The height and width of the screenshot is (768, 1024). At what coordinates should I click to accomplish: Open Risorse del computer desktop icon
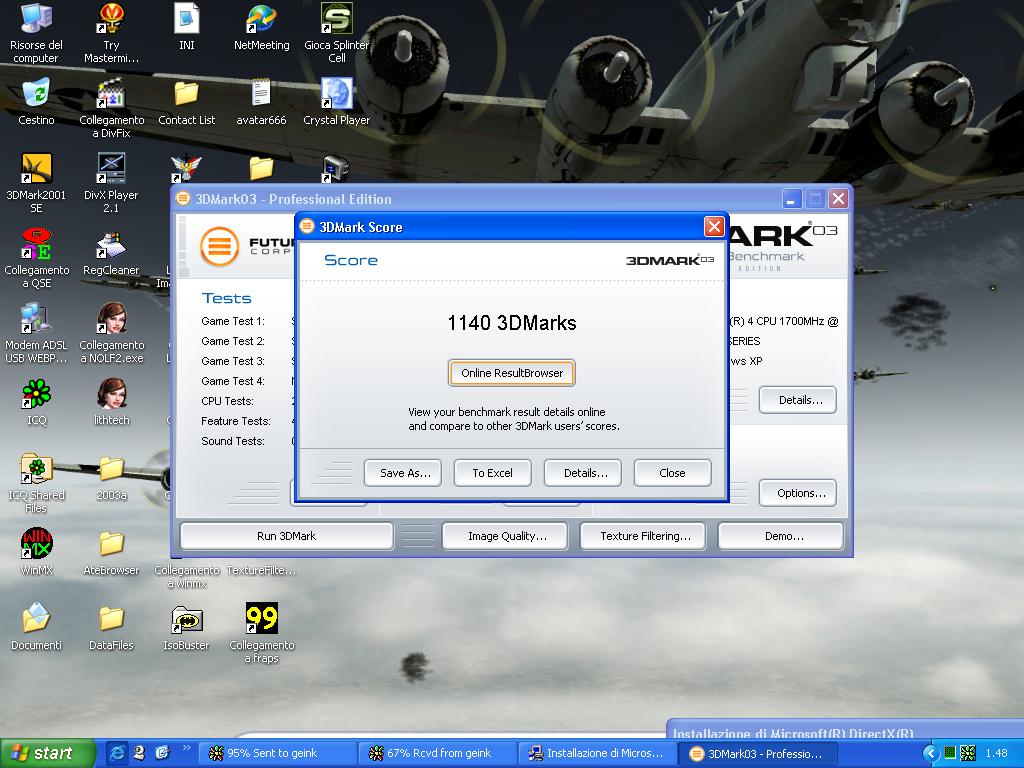pos(36,33)
